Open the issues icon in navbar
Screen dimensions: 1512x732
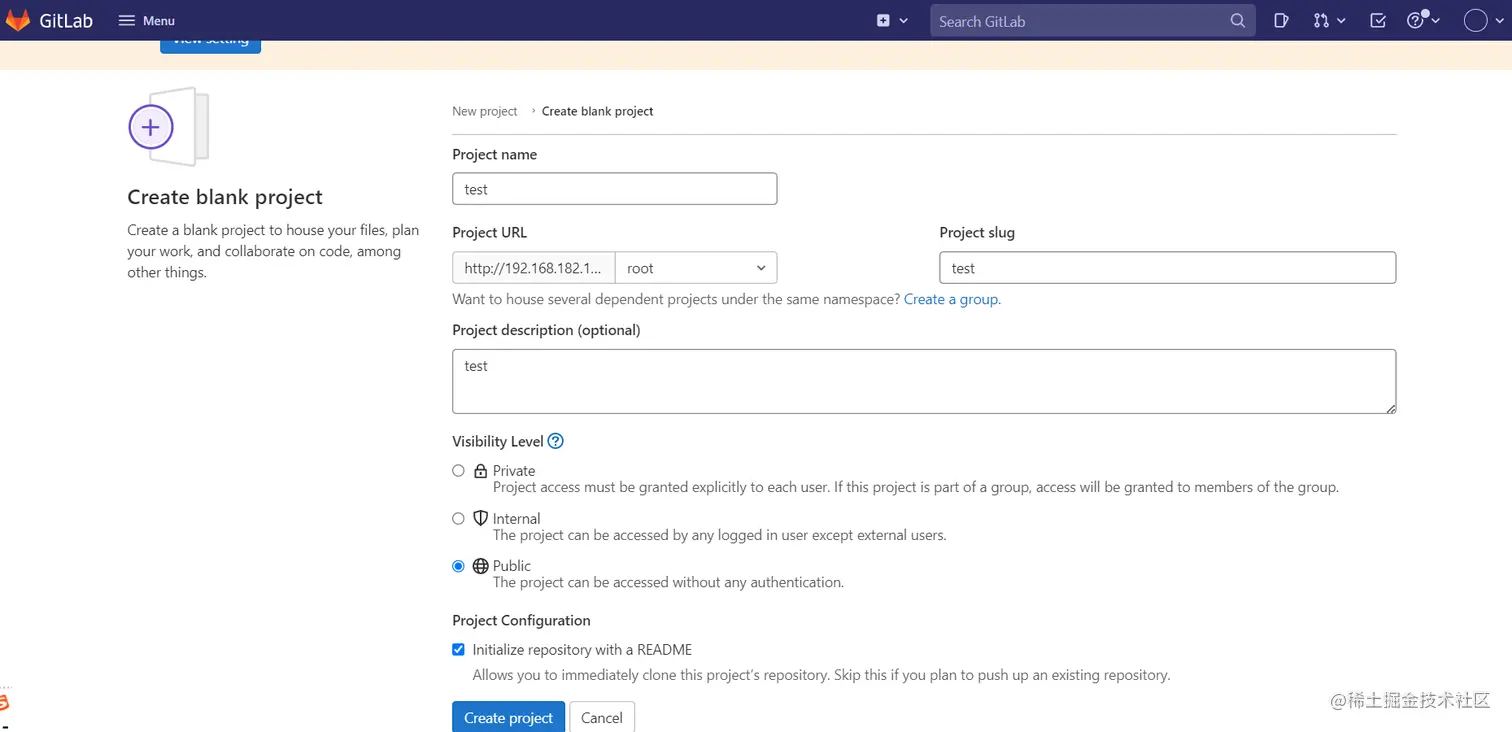pyautogui.click(x=1281, y=20)
